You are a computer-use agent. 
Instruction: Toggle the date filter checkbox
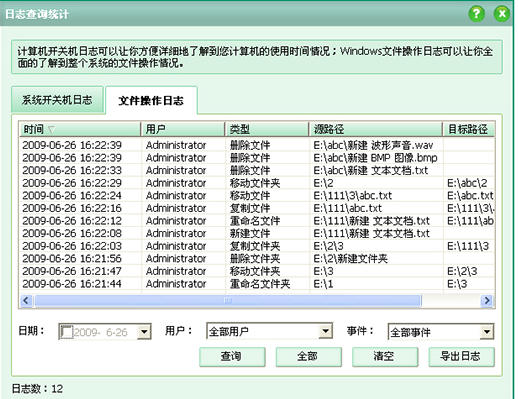67,332
